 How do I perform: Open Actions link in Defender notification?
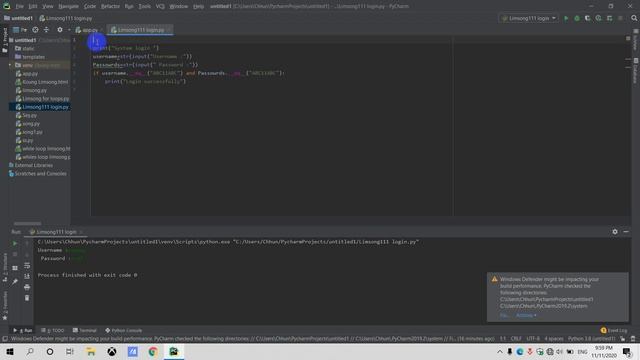tap(526, 315)
